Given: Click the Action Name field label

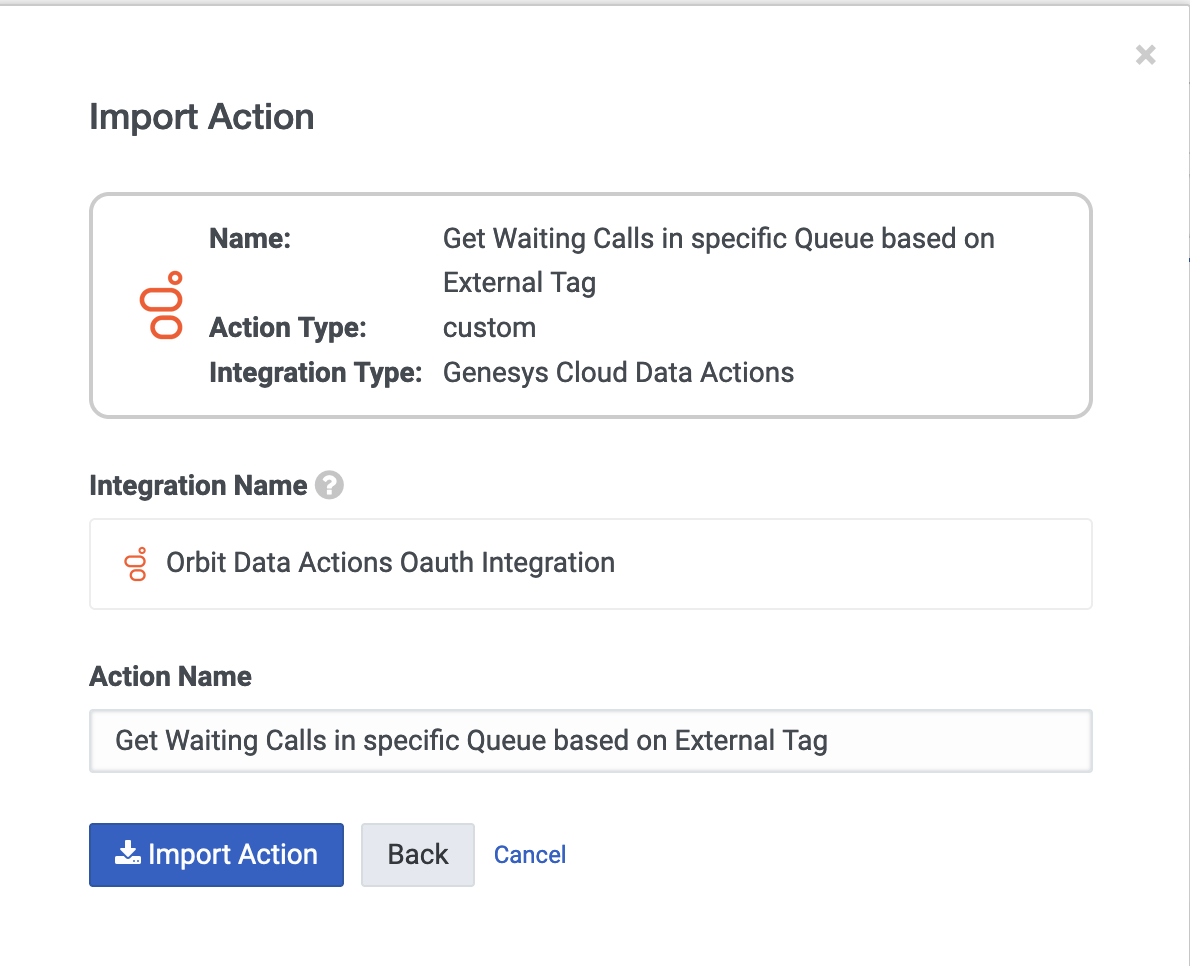Looking at the screenshot, I should (x=171, y=677).
